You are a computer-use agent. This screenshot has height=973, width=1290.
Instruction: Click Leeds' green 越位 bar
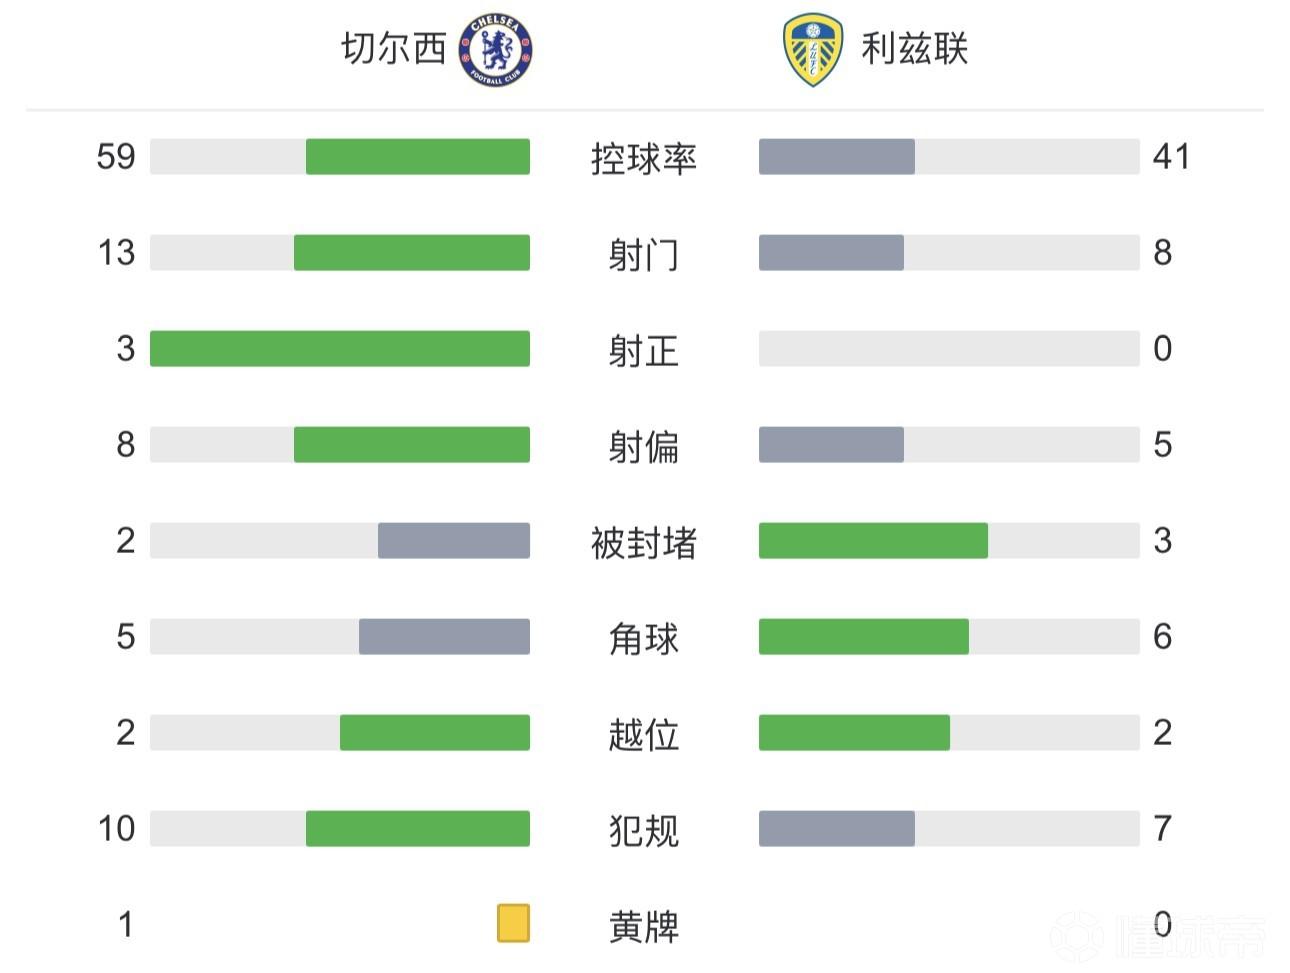pyautogui.click(x=854, y=733)
